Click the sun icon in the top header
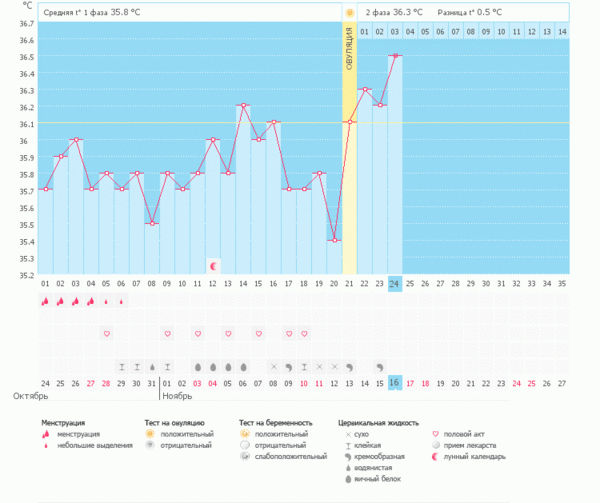600x503 pixels. 349,12
